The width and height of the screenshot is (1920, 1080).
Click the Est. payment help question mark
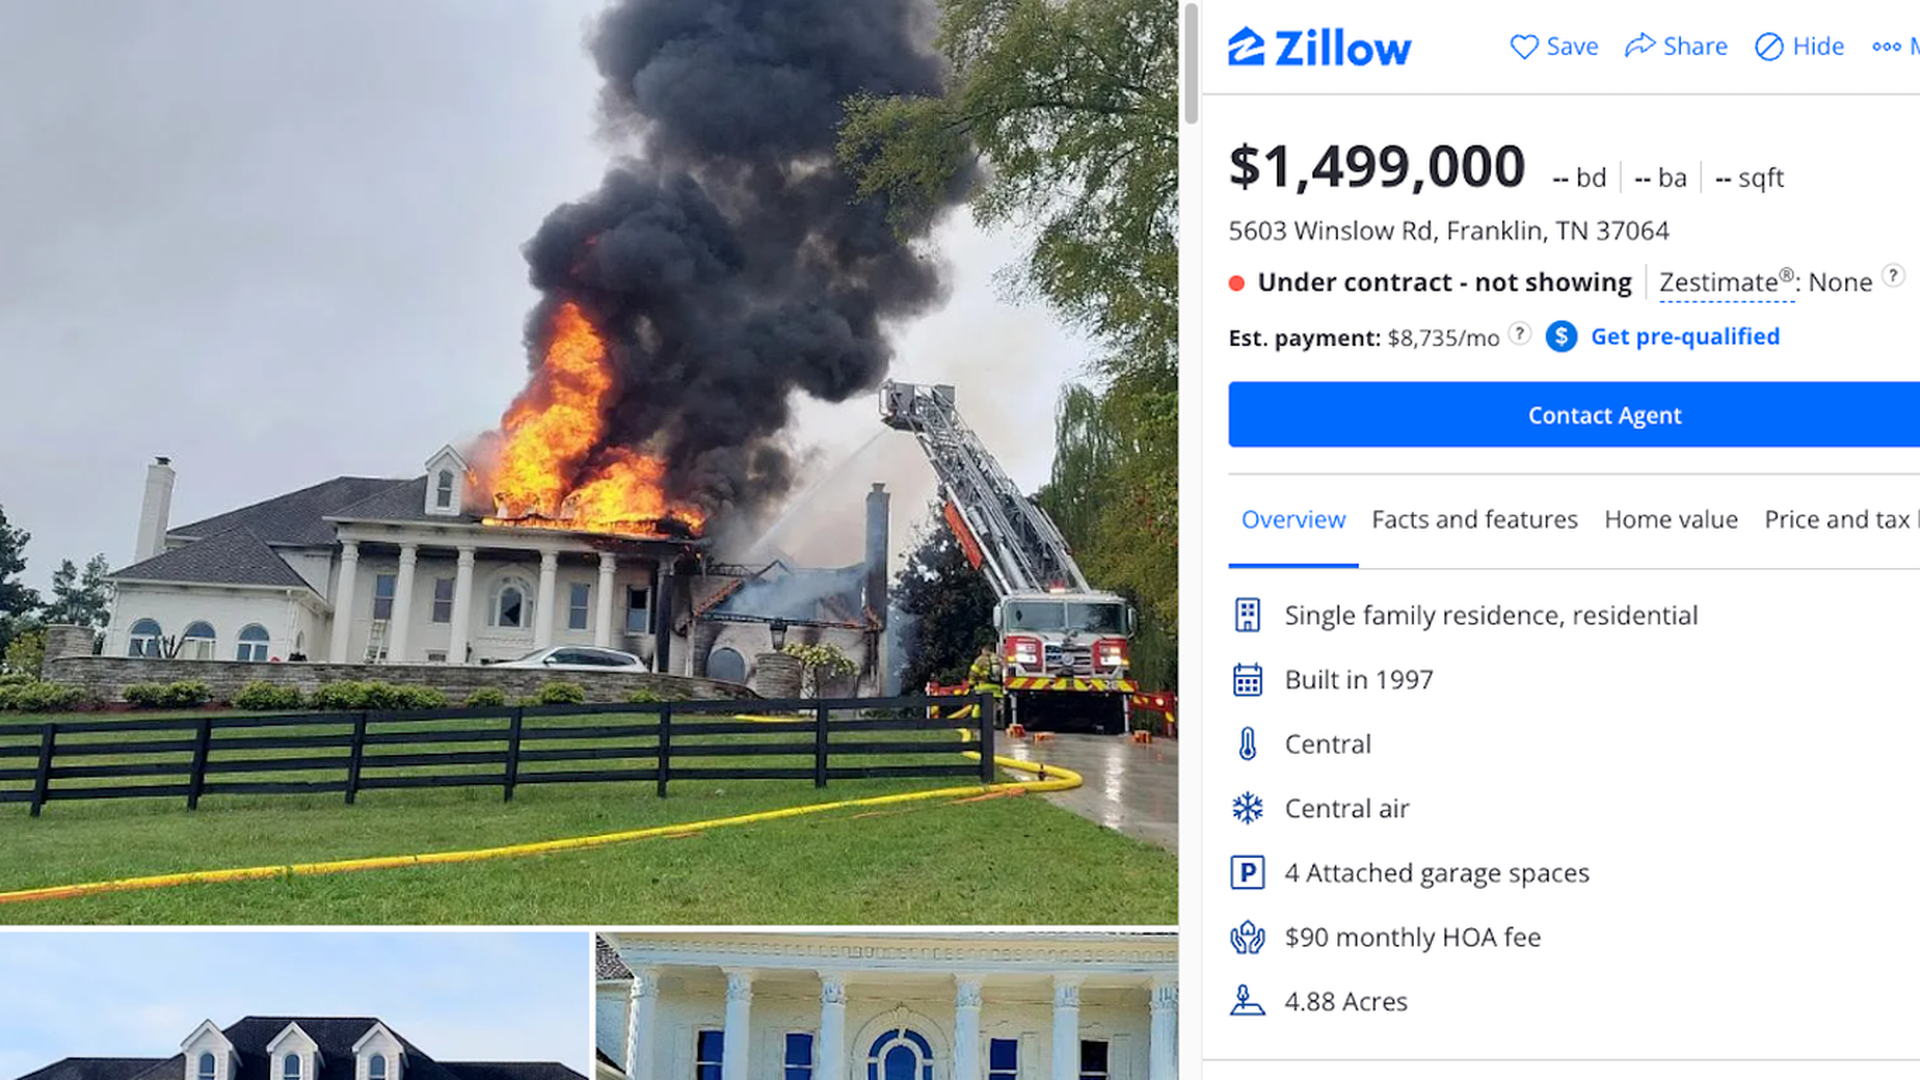(1519, 334)
